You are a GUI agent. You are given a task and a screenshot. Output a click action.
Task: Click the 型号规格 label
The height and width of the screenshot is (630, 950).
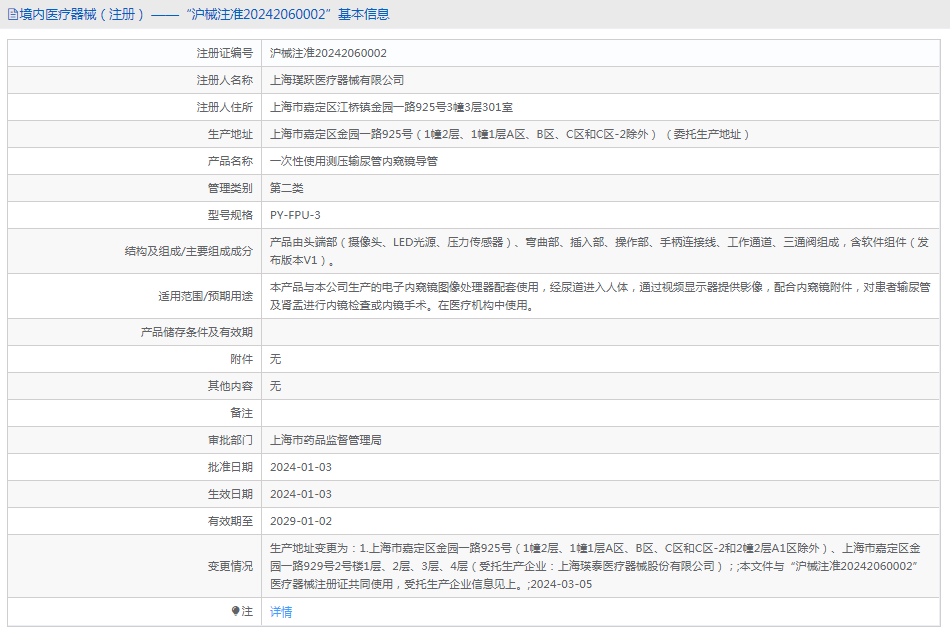[x=230, y=215]
